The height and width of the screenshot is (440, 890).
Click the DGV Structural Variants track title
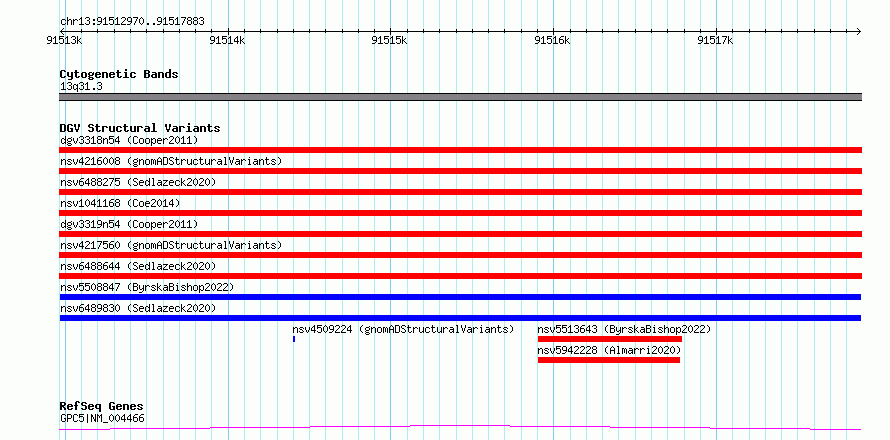tap(140, 128)
